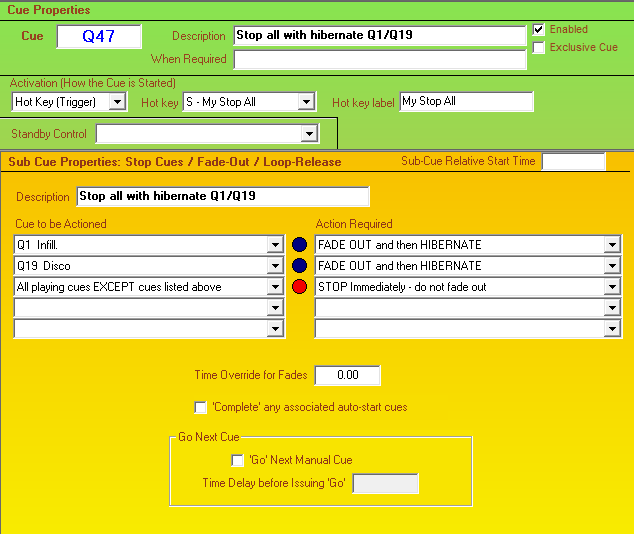Expand the Hot key 'S - My Stop All' dropdown
Screen dimensions: 634x534
tap(307, 102)
